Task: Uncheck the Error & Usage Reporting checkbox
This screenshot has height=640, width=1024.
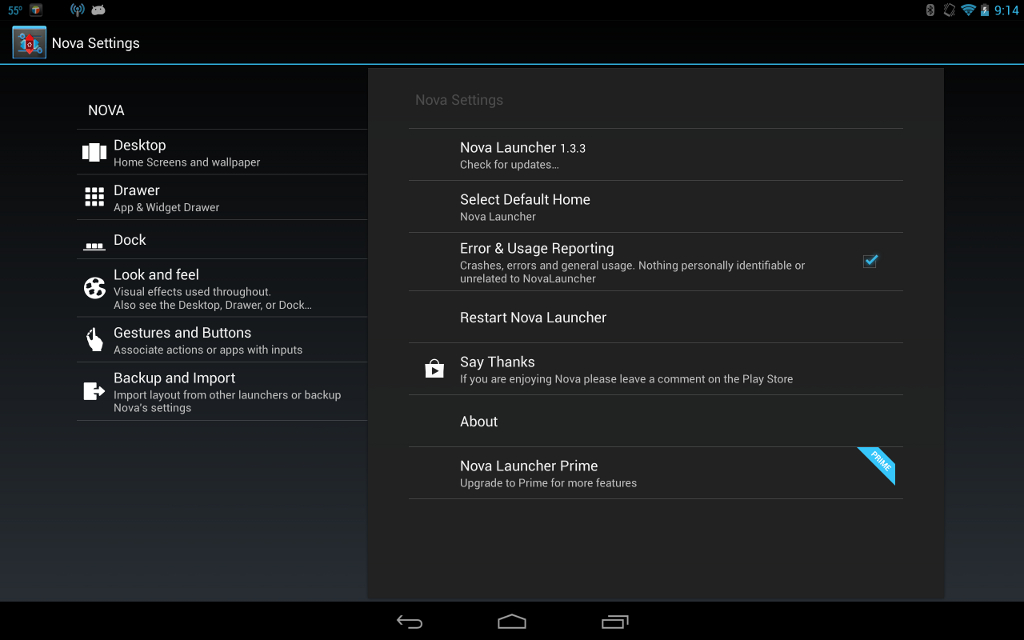Action: (870, 261)
